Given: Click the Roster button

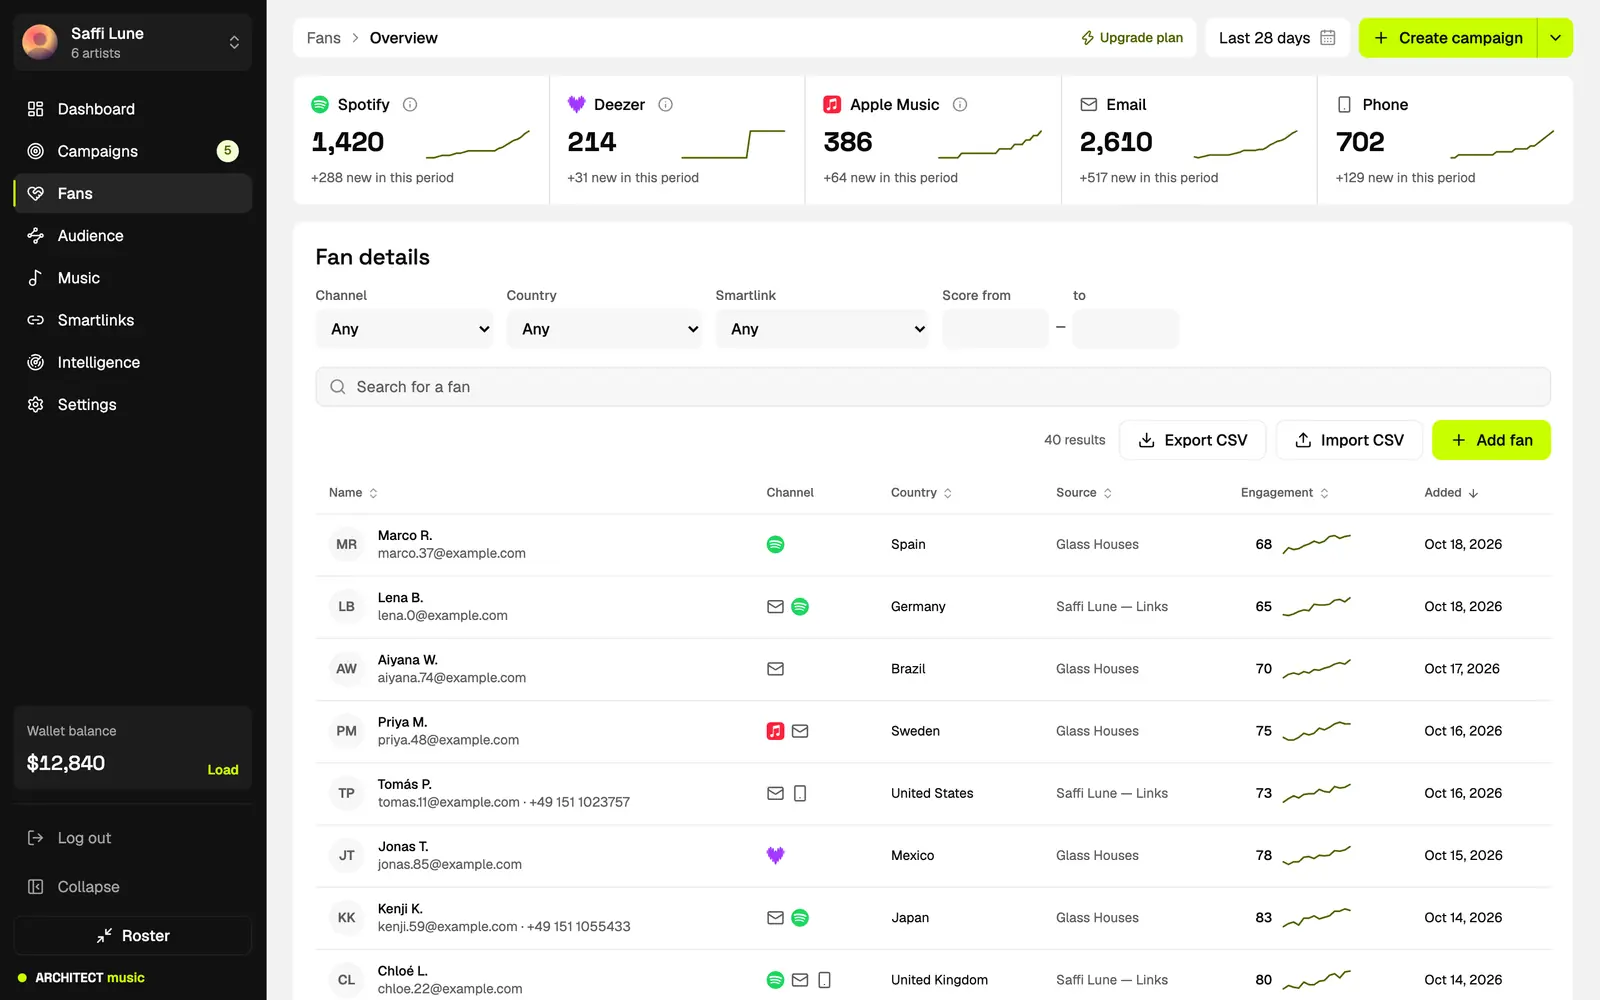Looking at the screenshot, I should pos(132,936).
